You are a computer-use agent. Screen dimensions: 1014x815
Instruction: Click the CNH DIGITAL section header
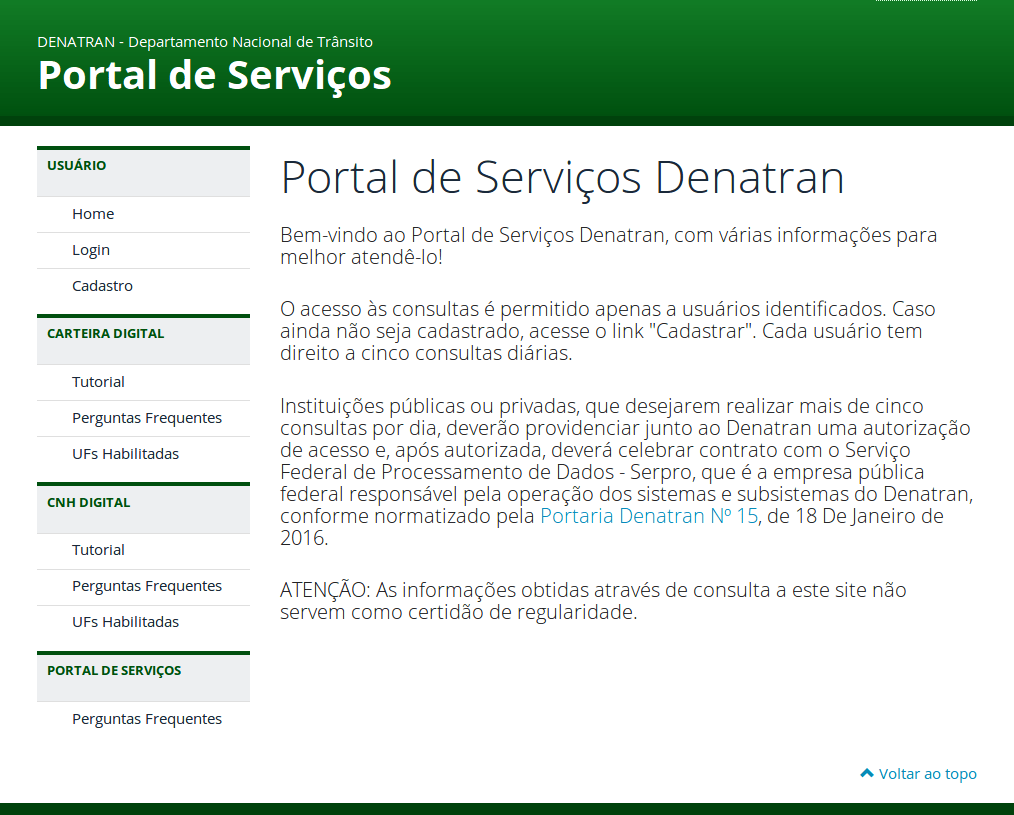(x=144, y=509)
